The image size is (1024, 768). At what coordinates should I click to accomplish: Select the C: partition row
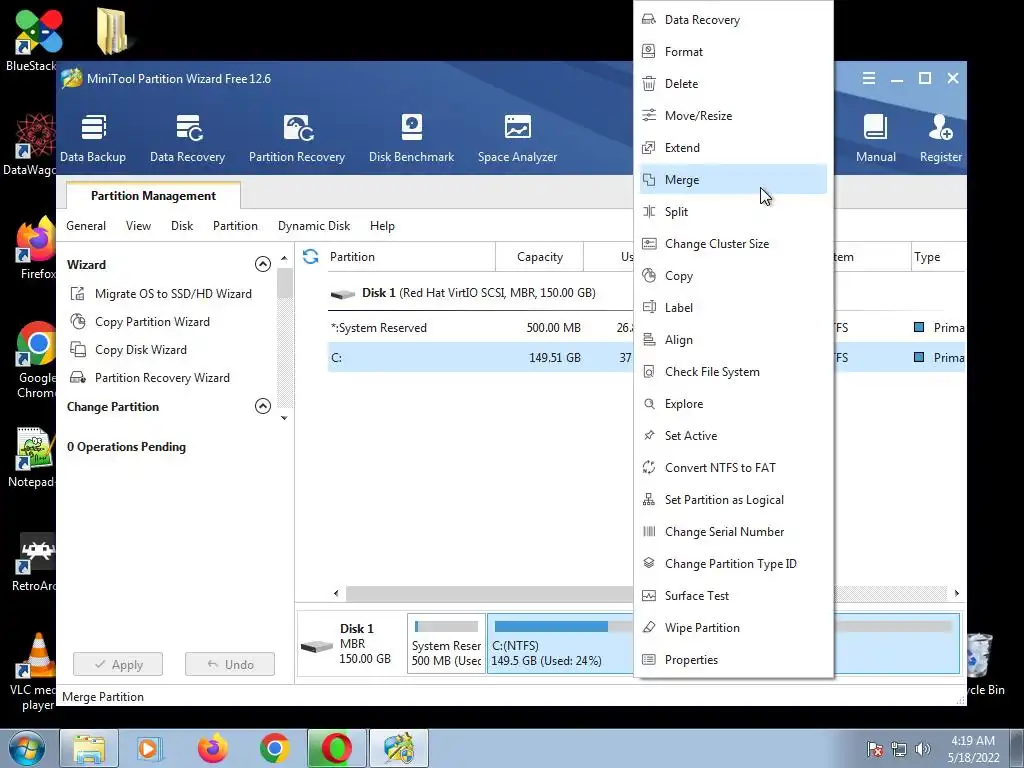tap(481, 357)
